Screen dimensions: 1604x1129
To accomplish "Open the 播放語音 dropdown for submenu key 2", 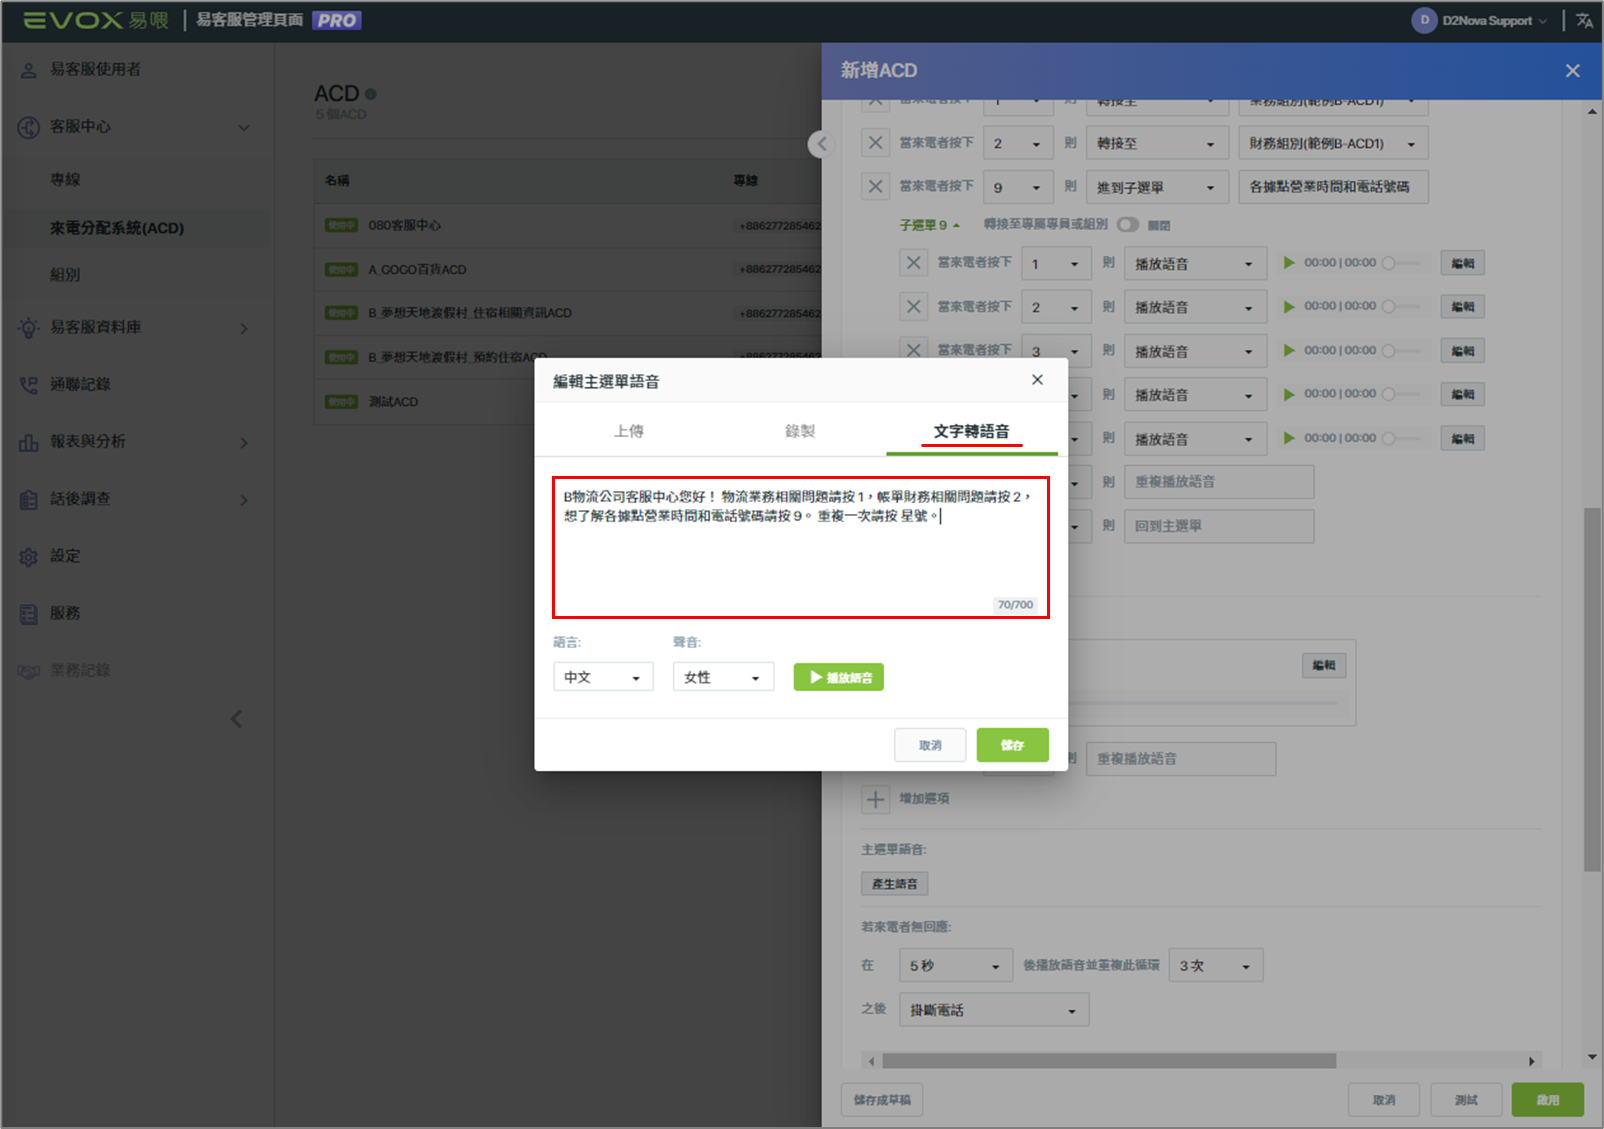I will click(1195, 307).
